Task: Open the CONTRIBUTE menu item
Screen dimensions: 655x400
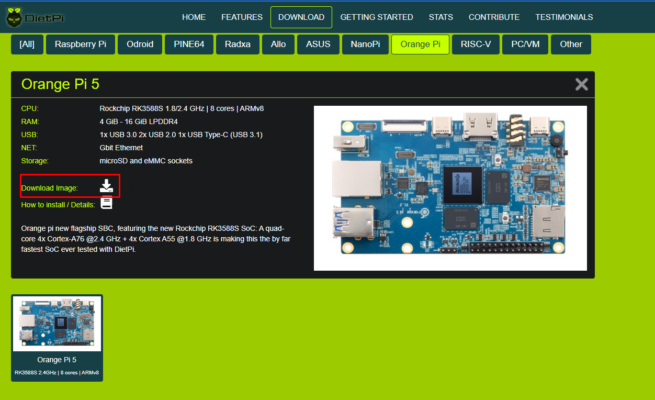Action: (x=494, y=17)
